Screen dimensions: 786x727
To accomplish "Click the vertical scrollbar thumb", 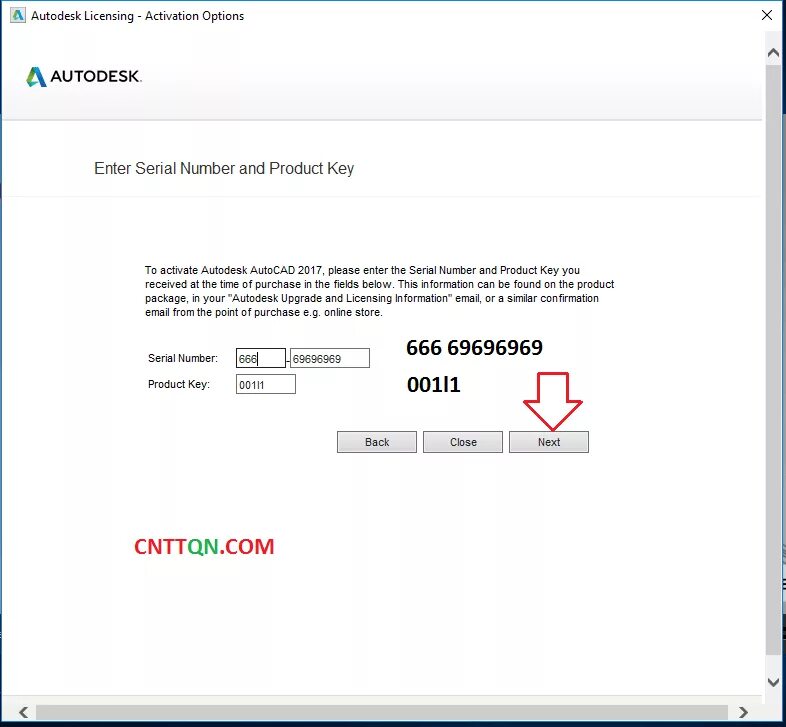I will click(x=773, y=358).
